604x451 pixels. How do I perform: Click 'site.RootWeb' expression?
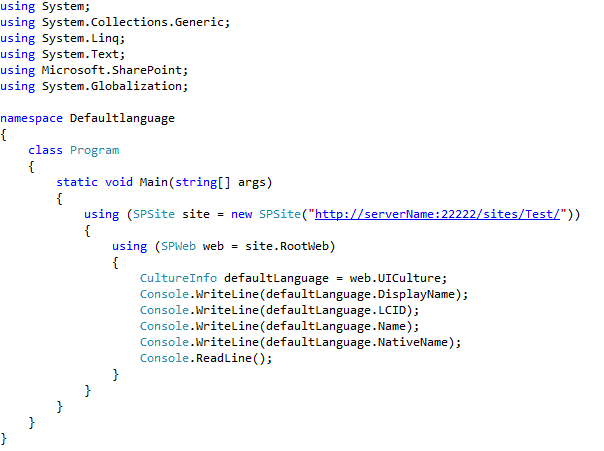coord(287,246)
